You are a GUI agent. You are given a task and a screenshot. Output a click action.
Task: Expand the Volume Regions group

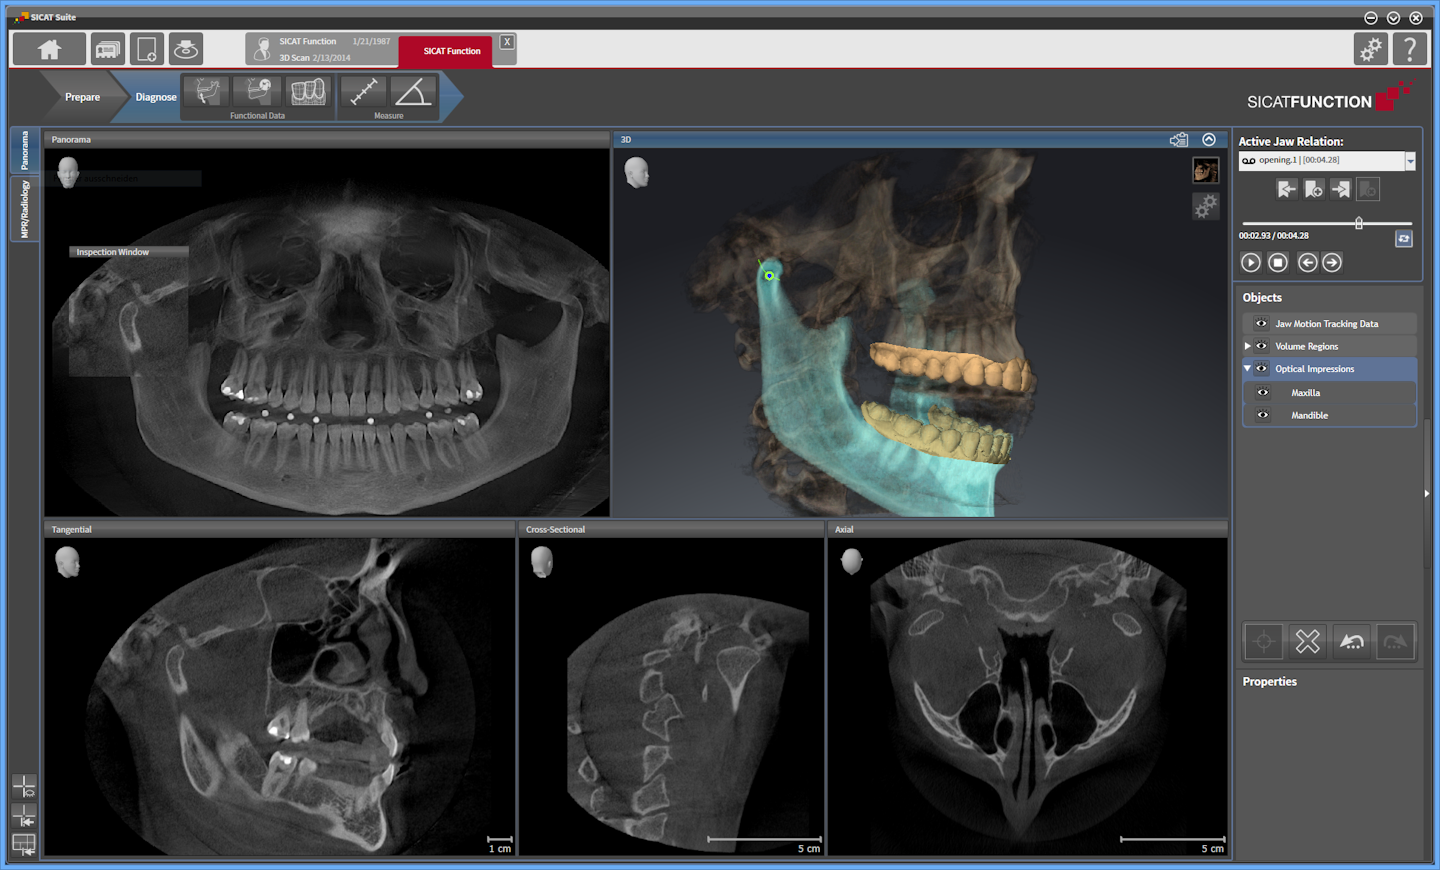pyautogui.click(x=1247, y=346)
